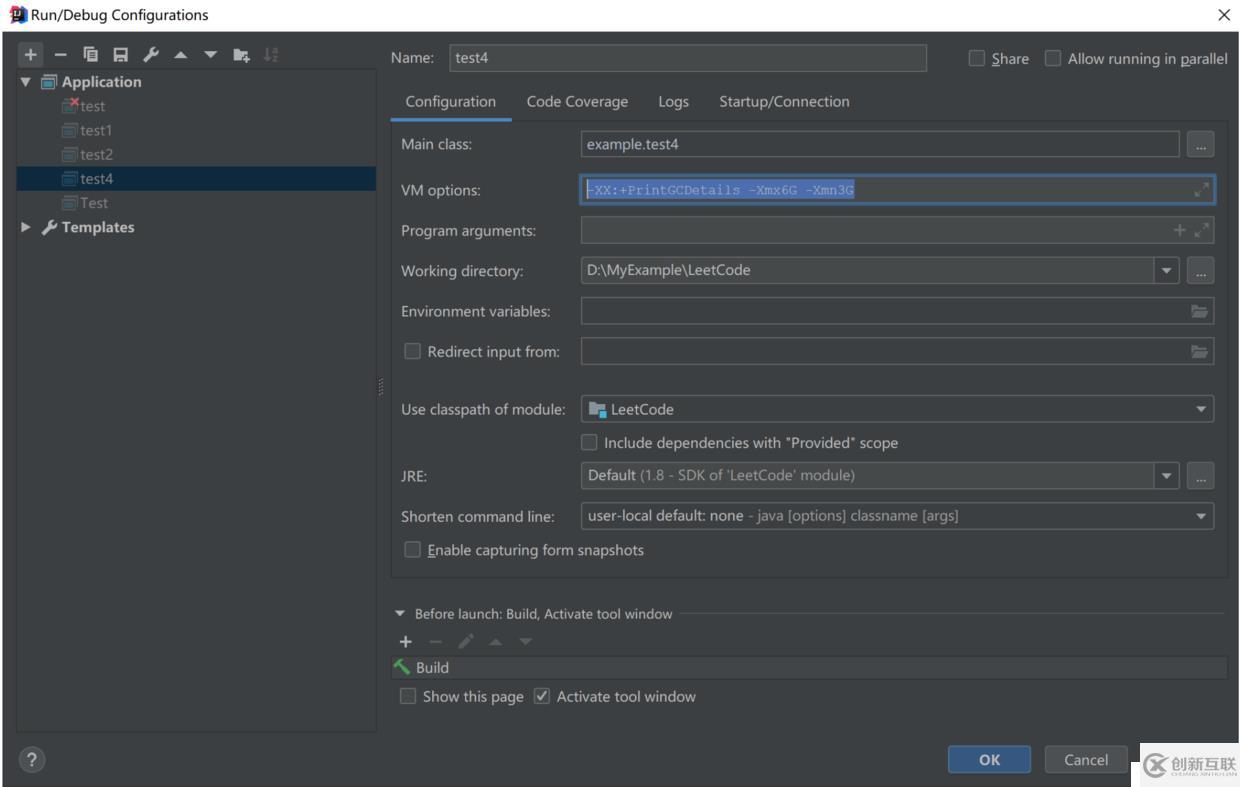Add a Before launch task
Viewport: 1240px width, 787px height.
point(405,642)
